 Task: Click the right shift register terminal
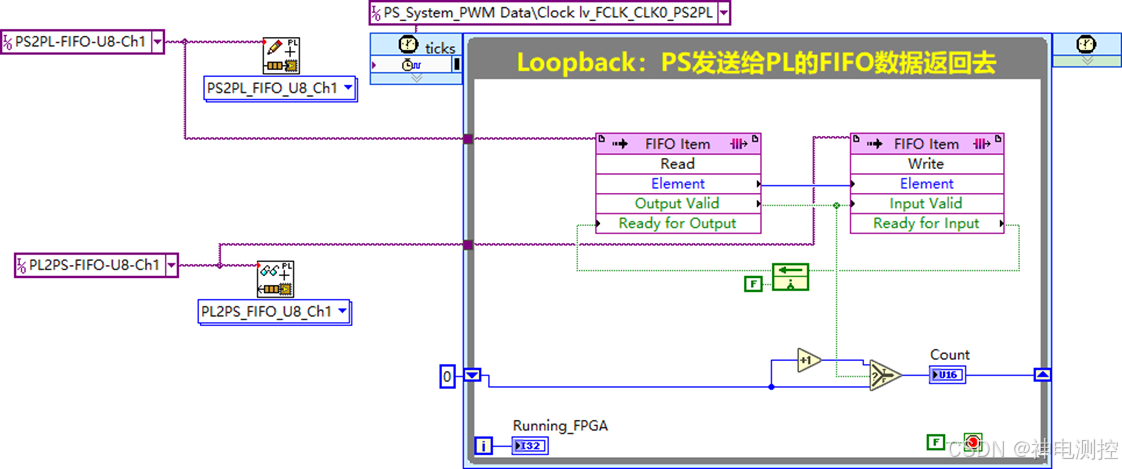pyautogui.click(x=1043, y=374)
